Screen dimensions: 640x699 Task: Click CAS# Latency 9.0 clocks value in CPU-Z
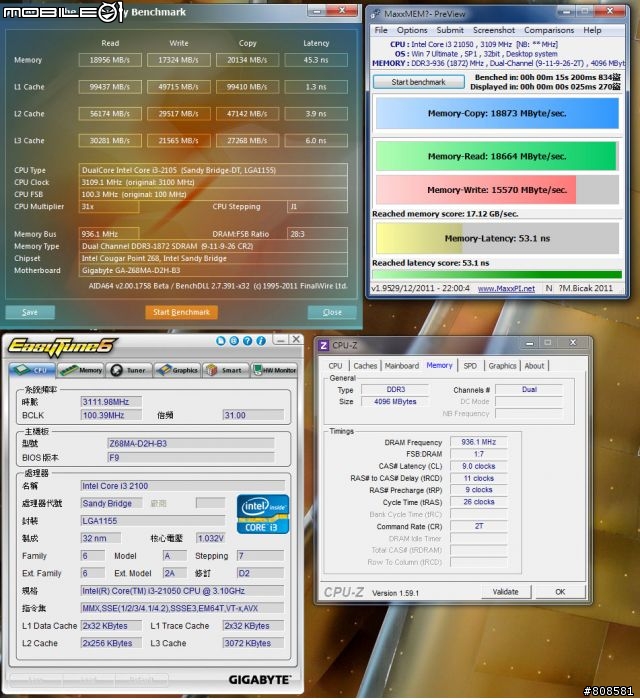(478, 466)
